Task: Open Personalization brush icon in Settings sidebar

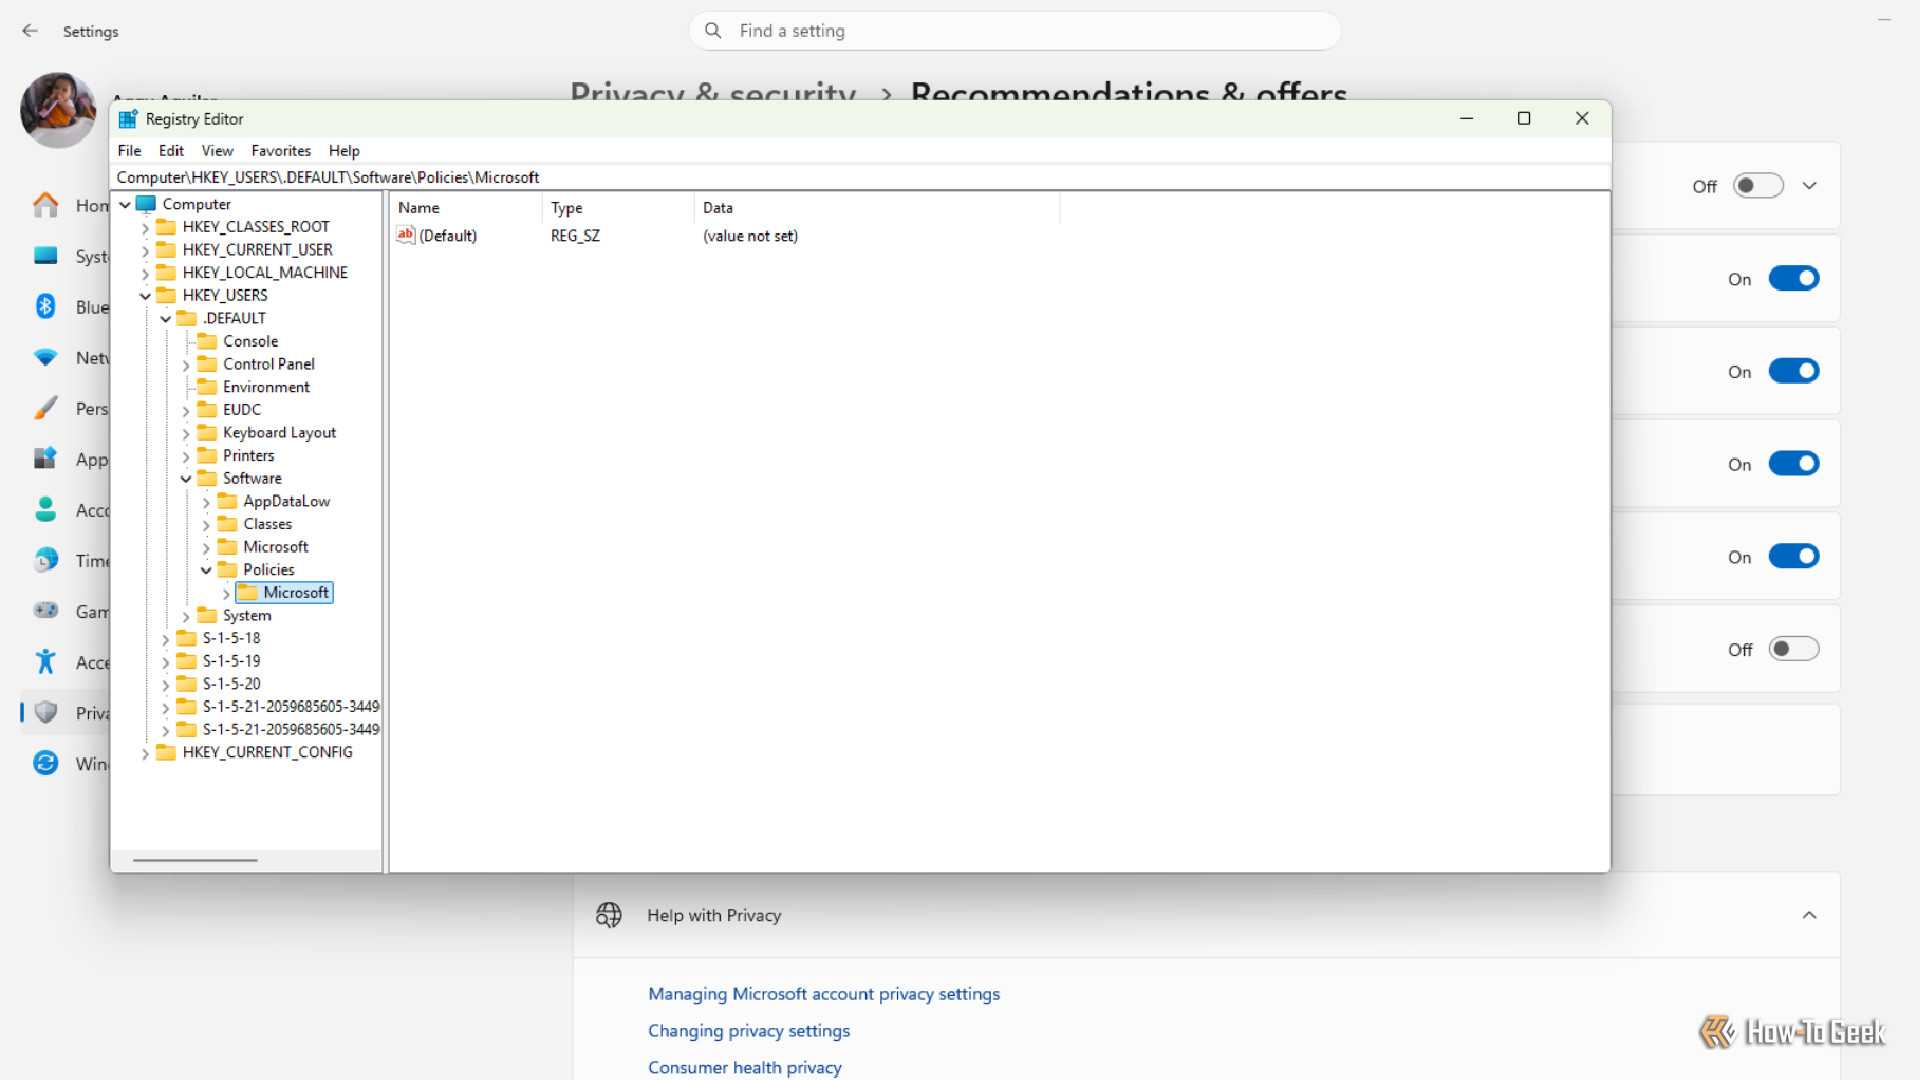Action: [x=45, y=408]
